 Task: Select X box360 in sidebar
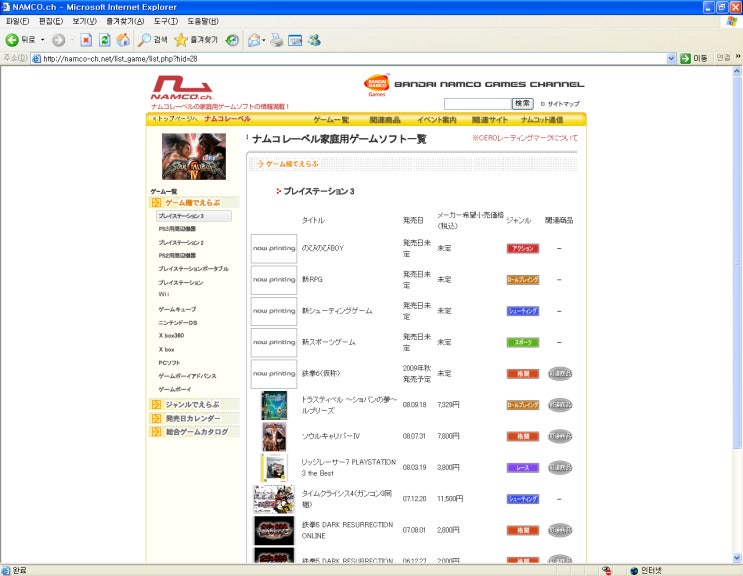pos(171,335)
